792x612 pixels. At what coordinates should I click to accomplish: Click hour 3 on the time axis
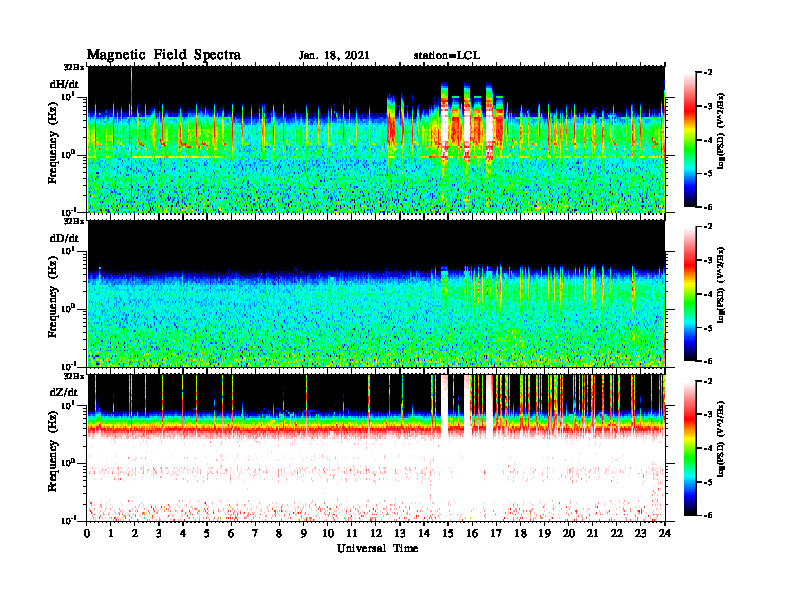[159, 533]
